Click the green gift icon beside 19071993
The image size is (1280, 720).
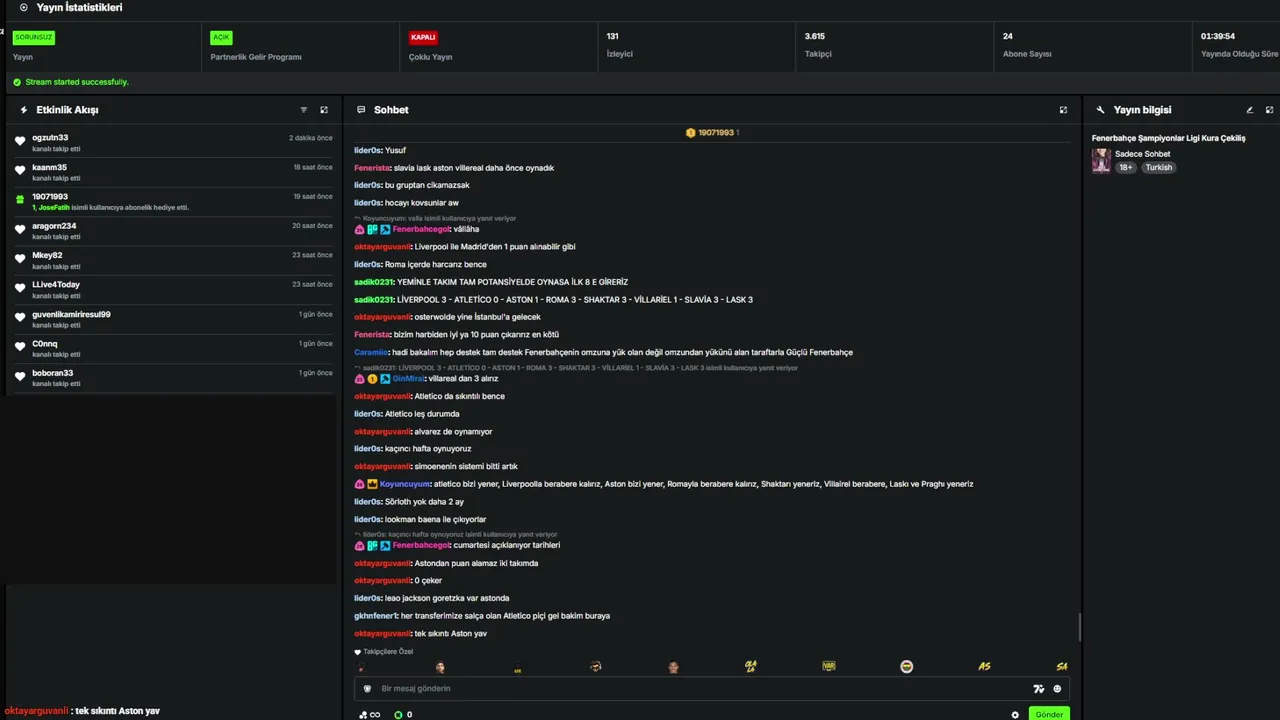point(20,201)
